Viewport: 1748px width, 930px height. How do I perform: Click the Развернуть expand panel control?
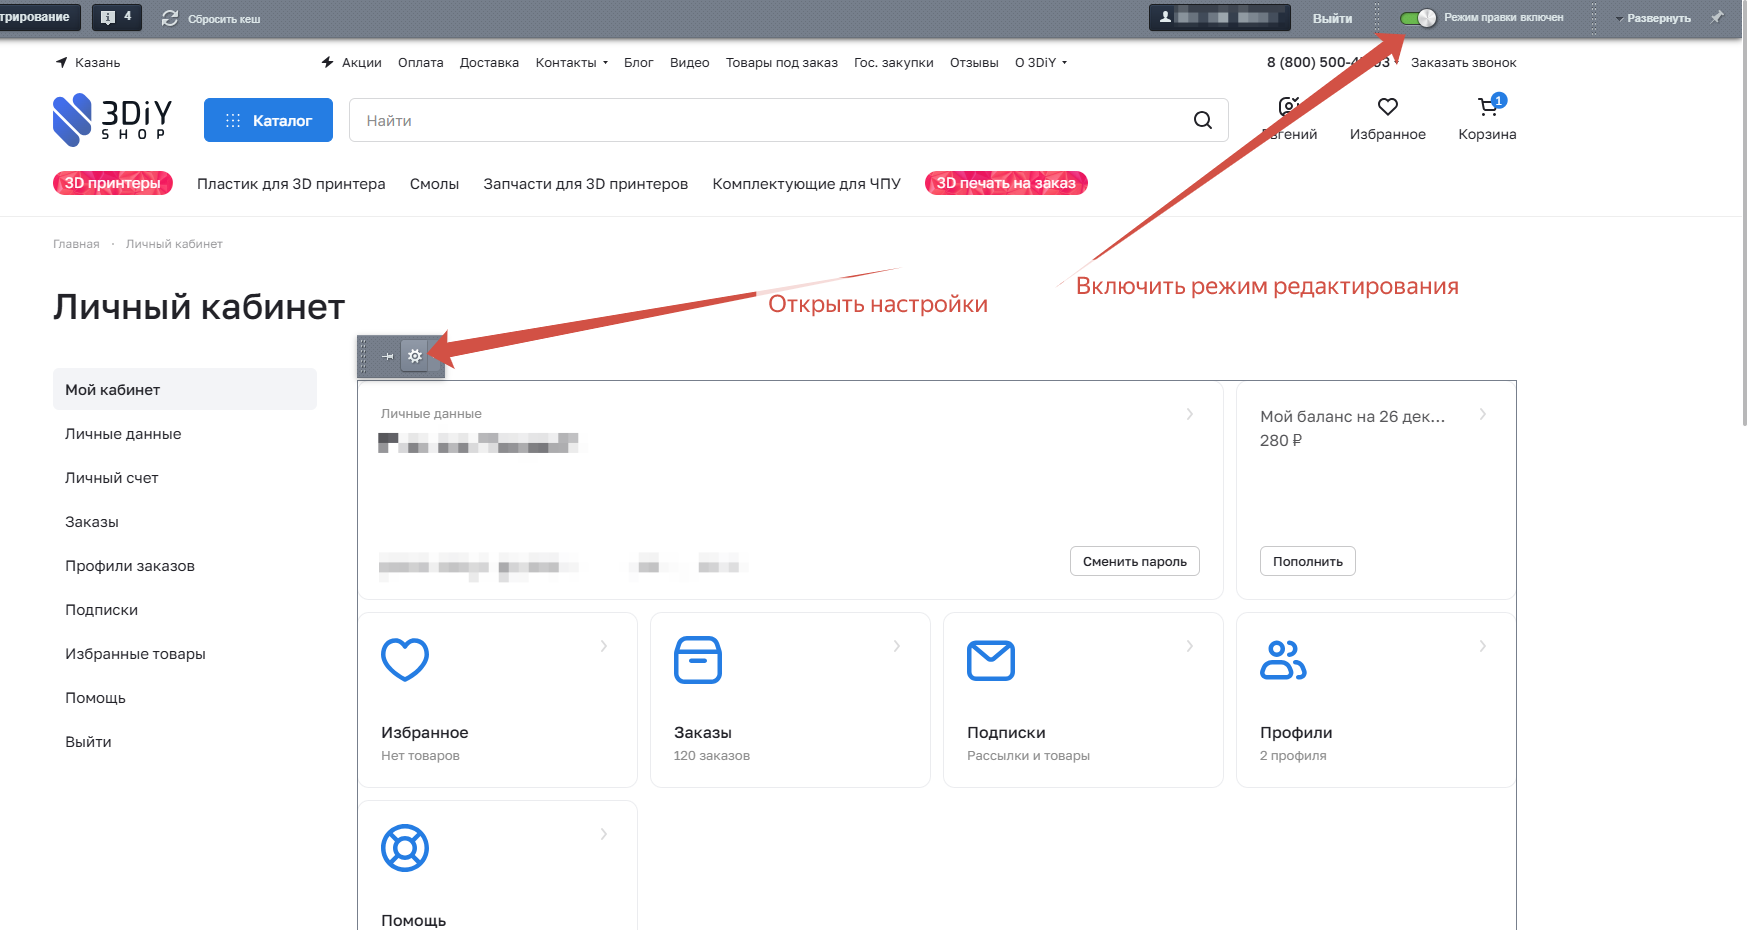[1653, 18]
